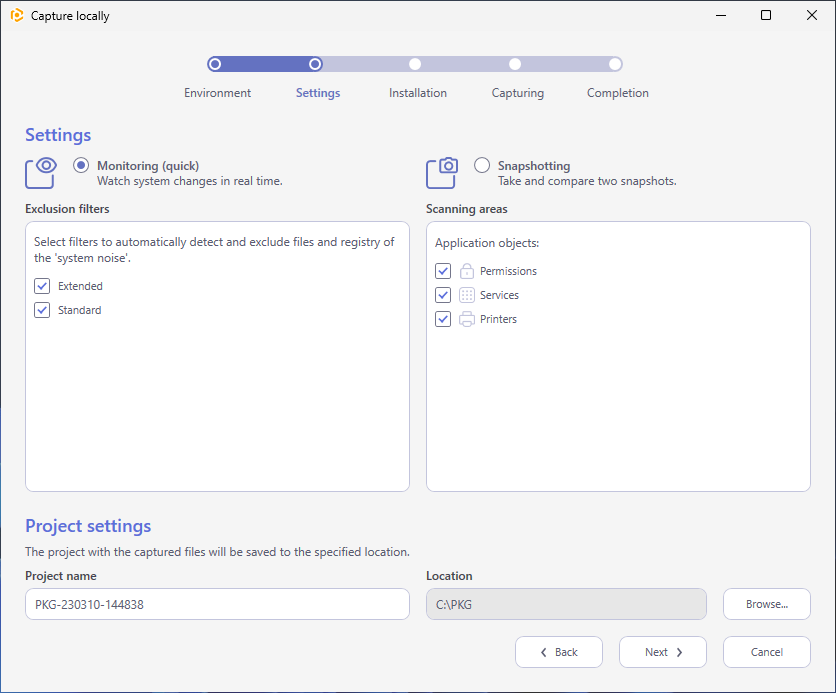The image size is (836, 693).
Task: Click the Services grid icon
Action: point(467,295)
